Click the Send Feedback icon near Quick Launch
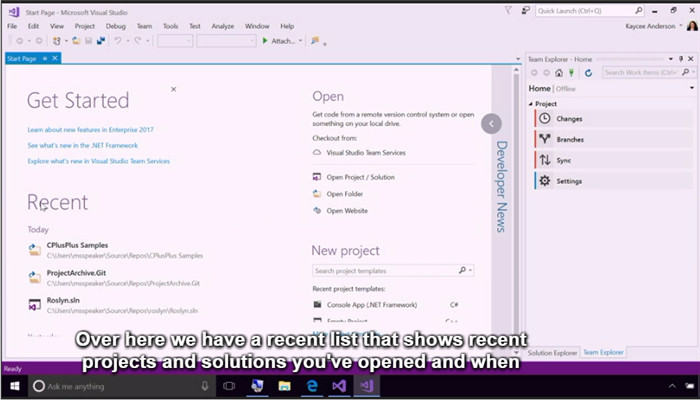This screenshot has width=700, height=400. [x=525, y=10]
